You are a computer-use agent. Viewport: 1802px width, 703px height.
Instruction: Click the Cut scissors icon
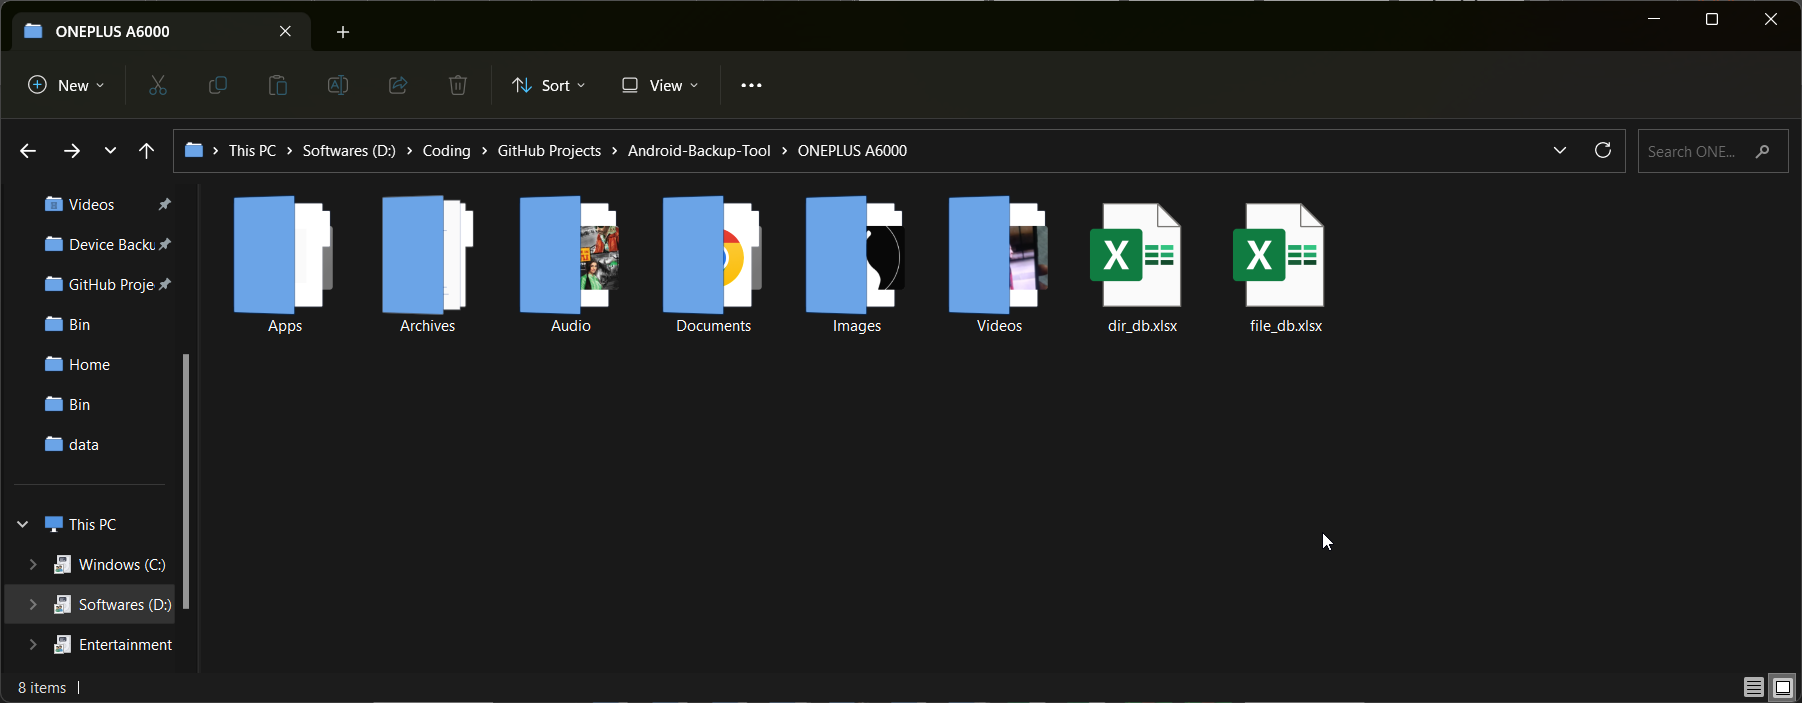pyautogui.click(x=158, y=86)
